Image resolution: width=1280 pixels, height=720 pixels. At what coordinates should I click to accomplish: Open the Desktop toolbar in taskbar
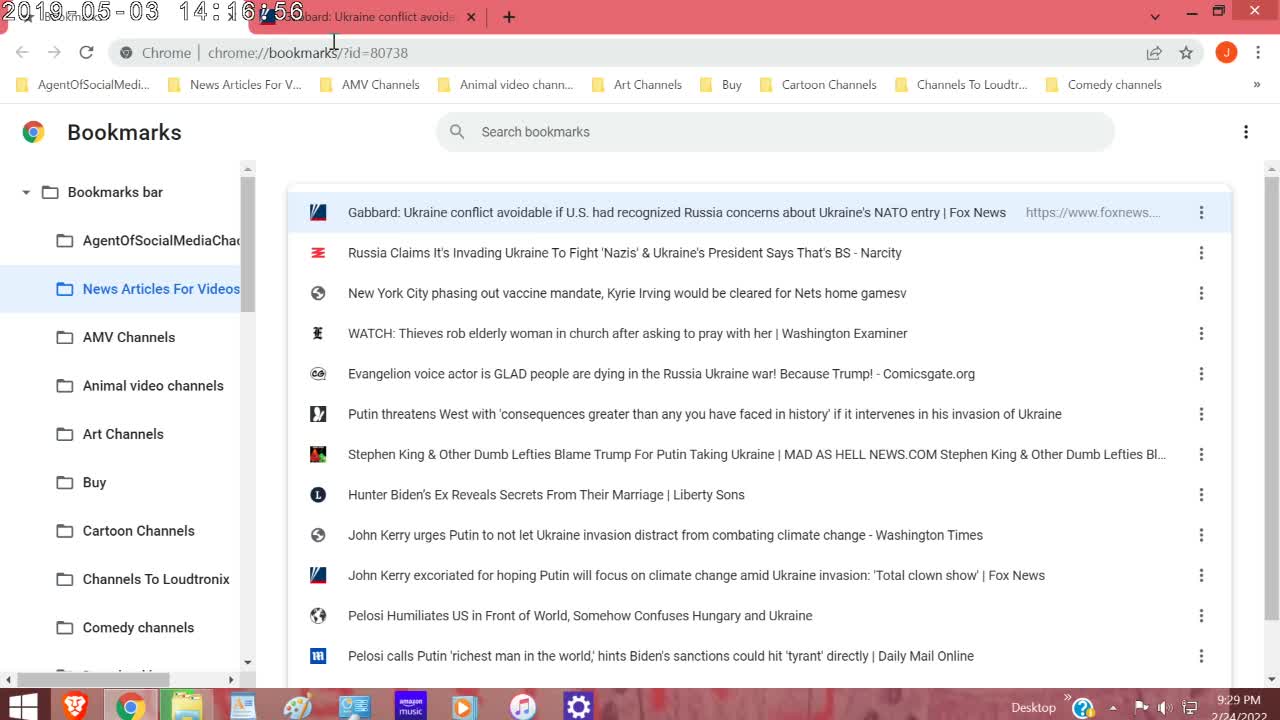coord(1033,707)
